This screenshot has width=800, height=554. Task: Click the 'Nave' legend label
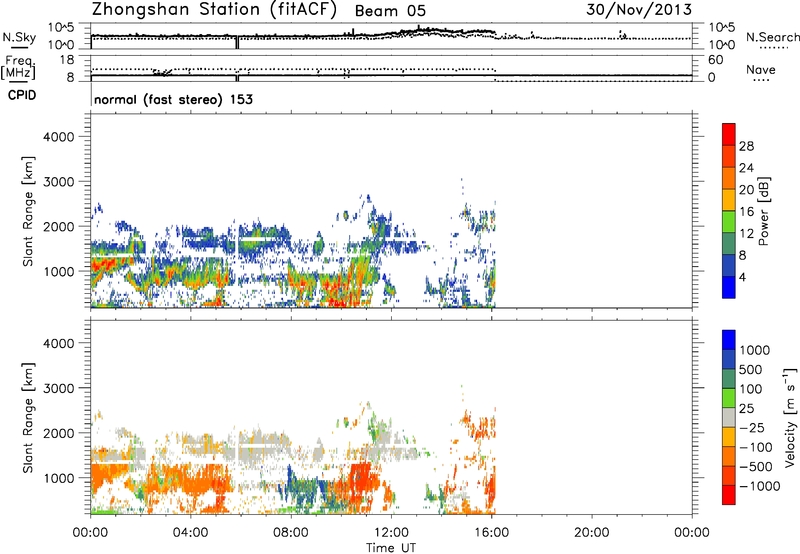coord(761,70)
